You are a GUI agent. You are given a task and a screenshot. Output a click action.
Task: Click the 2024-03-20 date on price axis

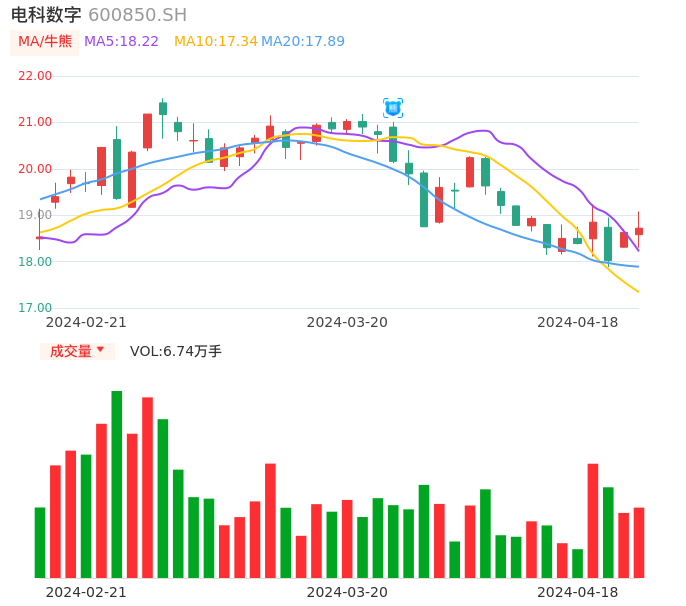point(347,322)
